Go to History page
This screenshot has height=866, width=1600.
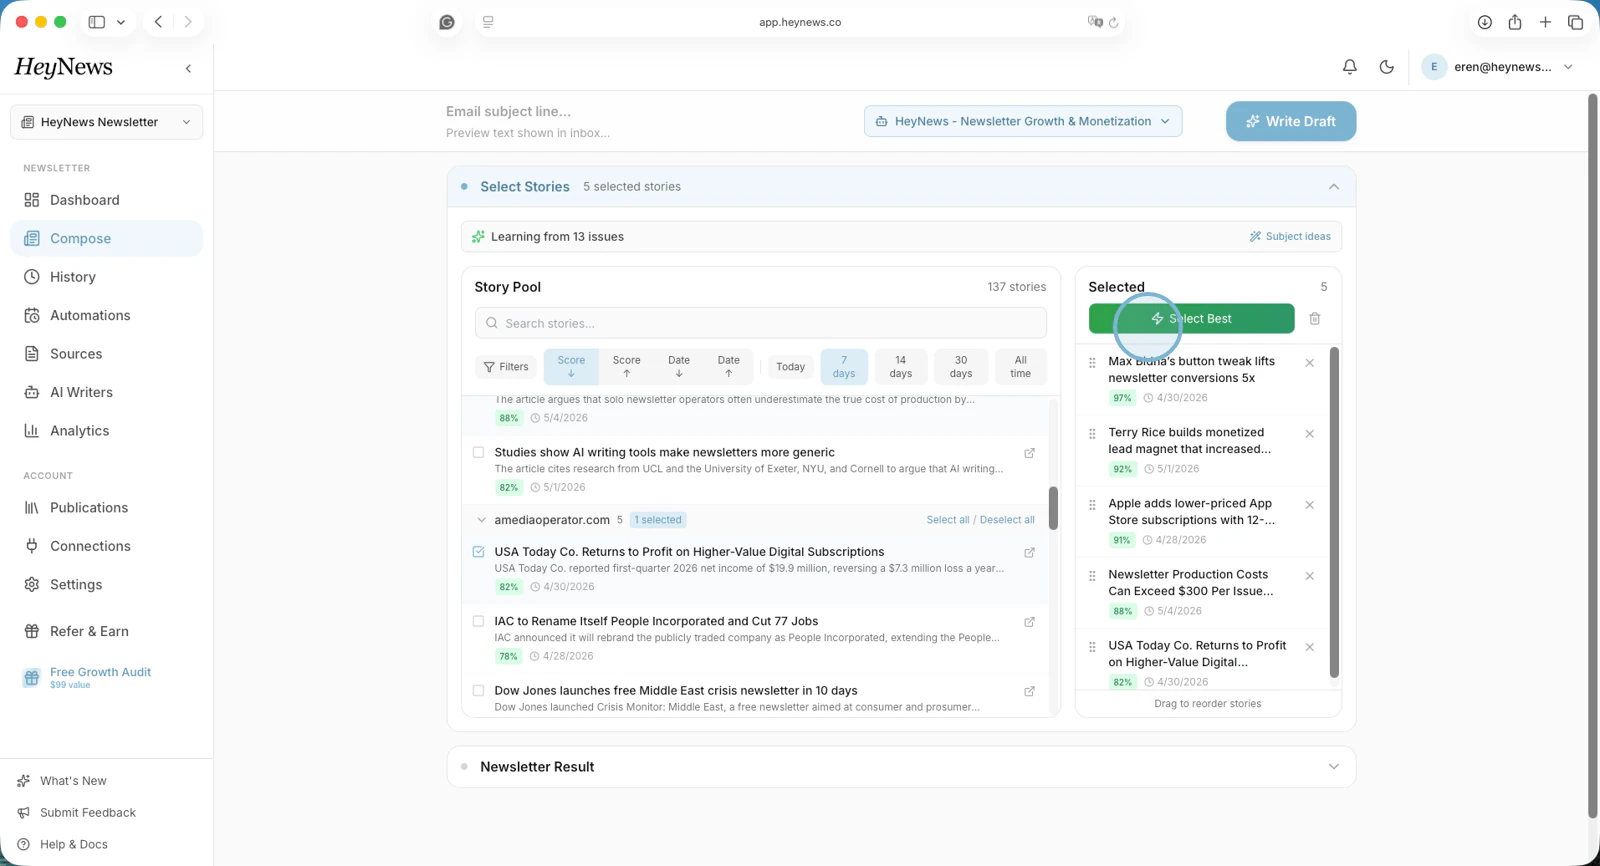[x=106, y=277]
